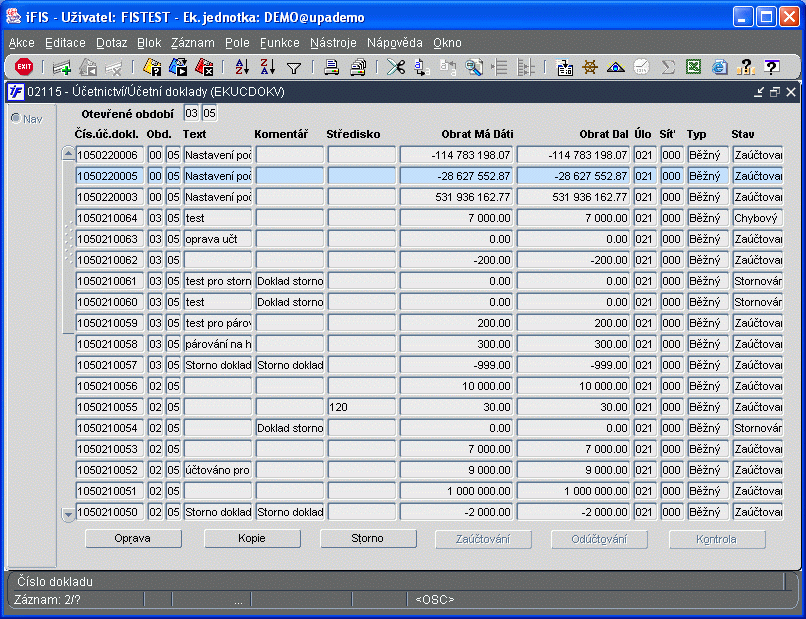806x619 pixels.
Task: Click the question mark with blocks icon
Action: tap(745, 67)
